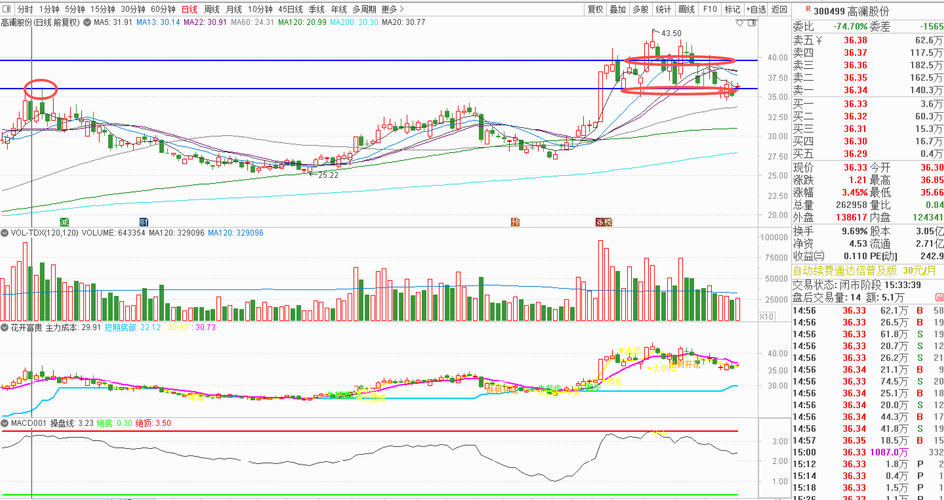Click the diamond icon above the price axis
The height and width of the screenshot is (500, 944).
click(740, 23)
